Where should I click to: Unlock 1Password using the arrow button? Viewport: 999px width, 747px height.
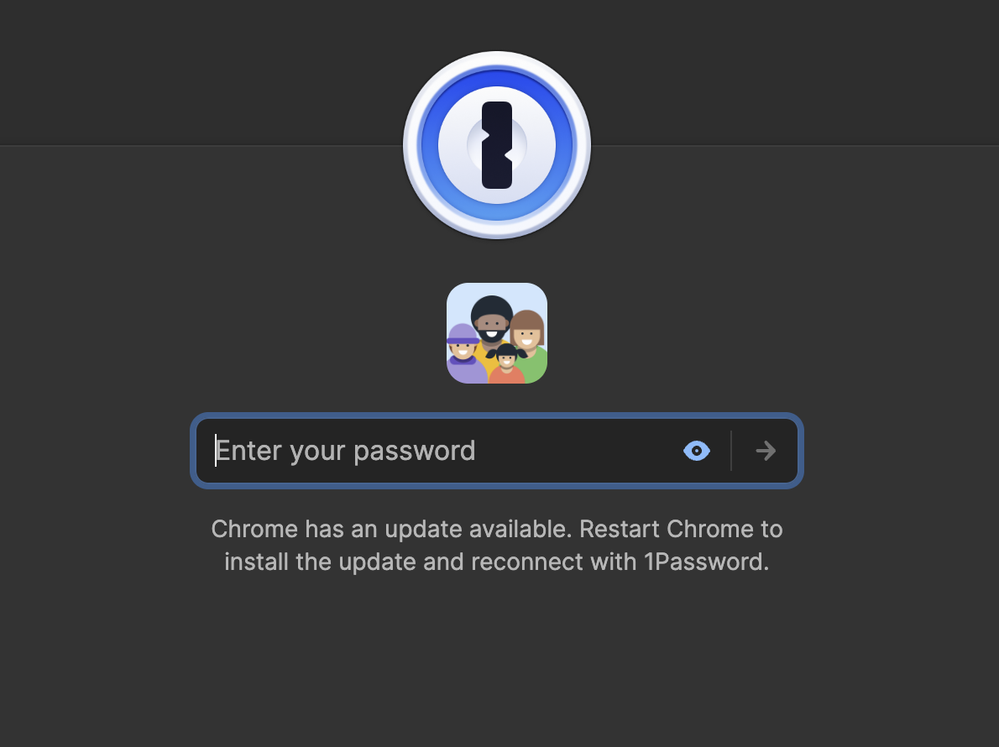765,451
